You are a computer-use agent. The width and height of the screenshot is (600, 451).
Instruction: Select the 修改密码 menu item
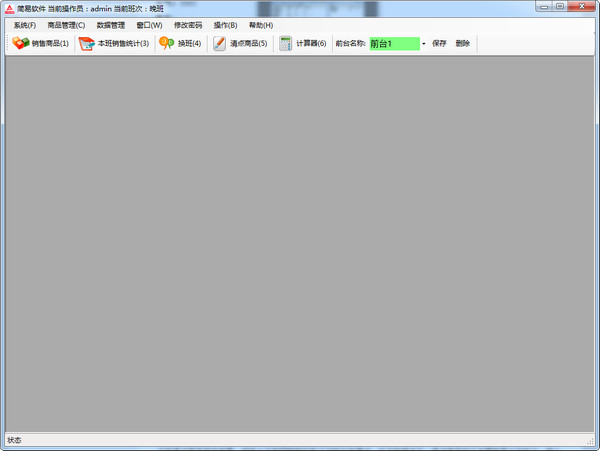(x=187, y=25)
